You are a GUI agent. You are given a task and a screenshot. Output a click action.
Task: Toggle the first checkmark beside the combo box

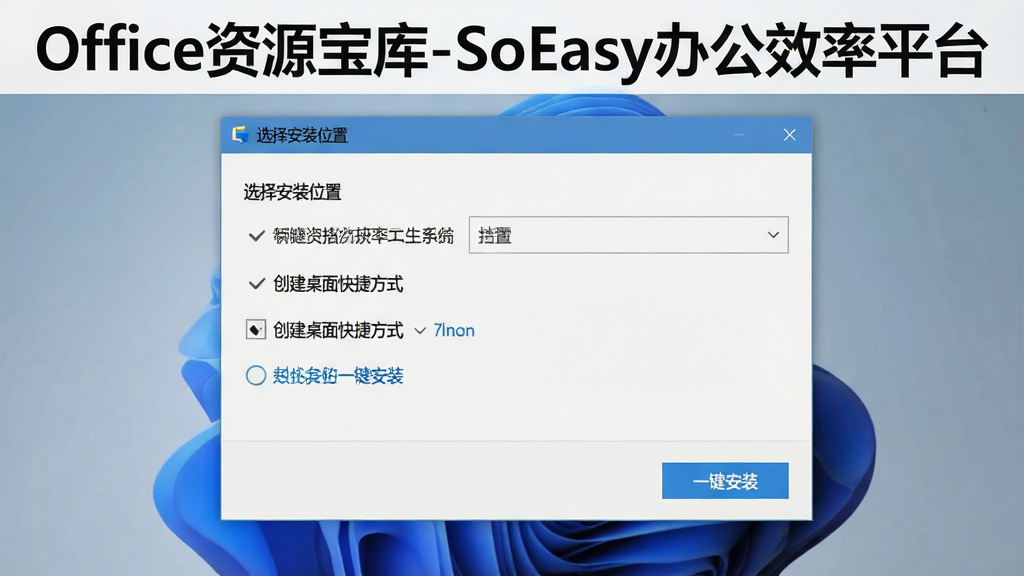[256, 236]
